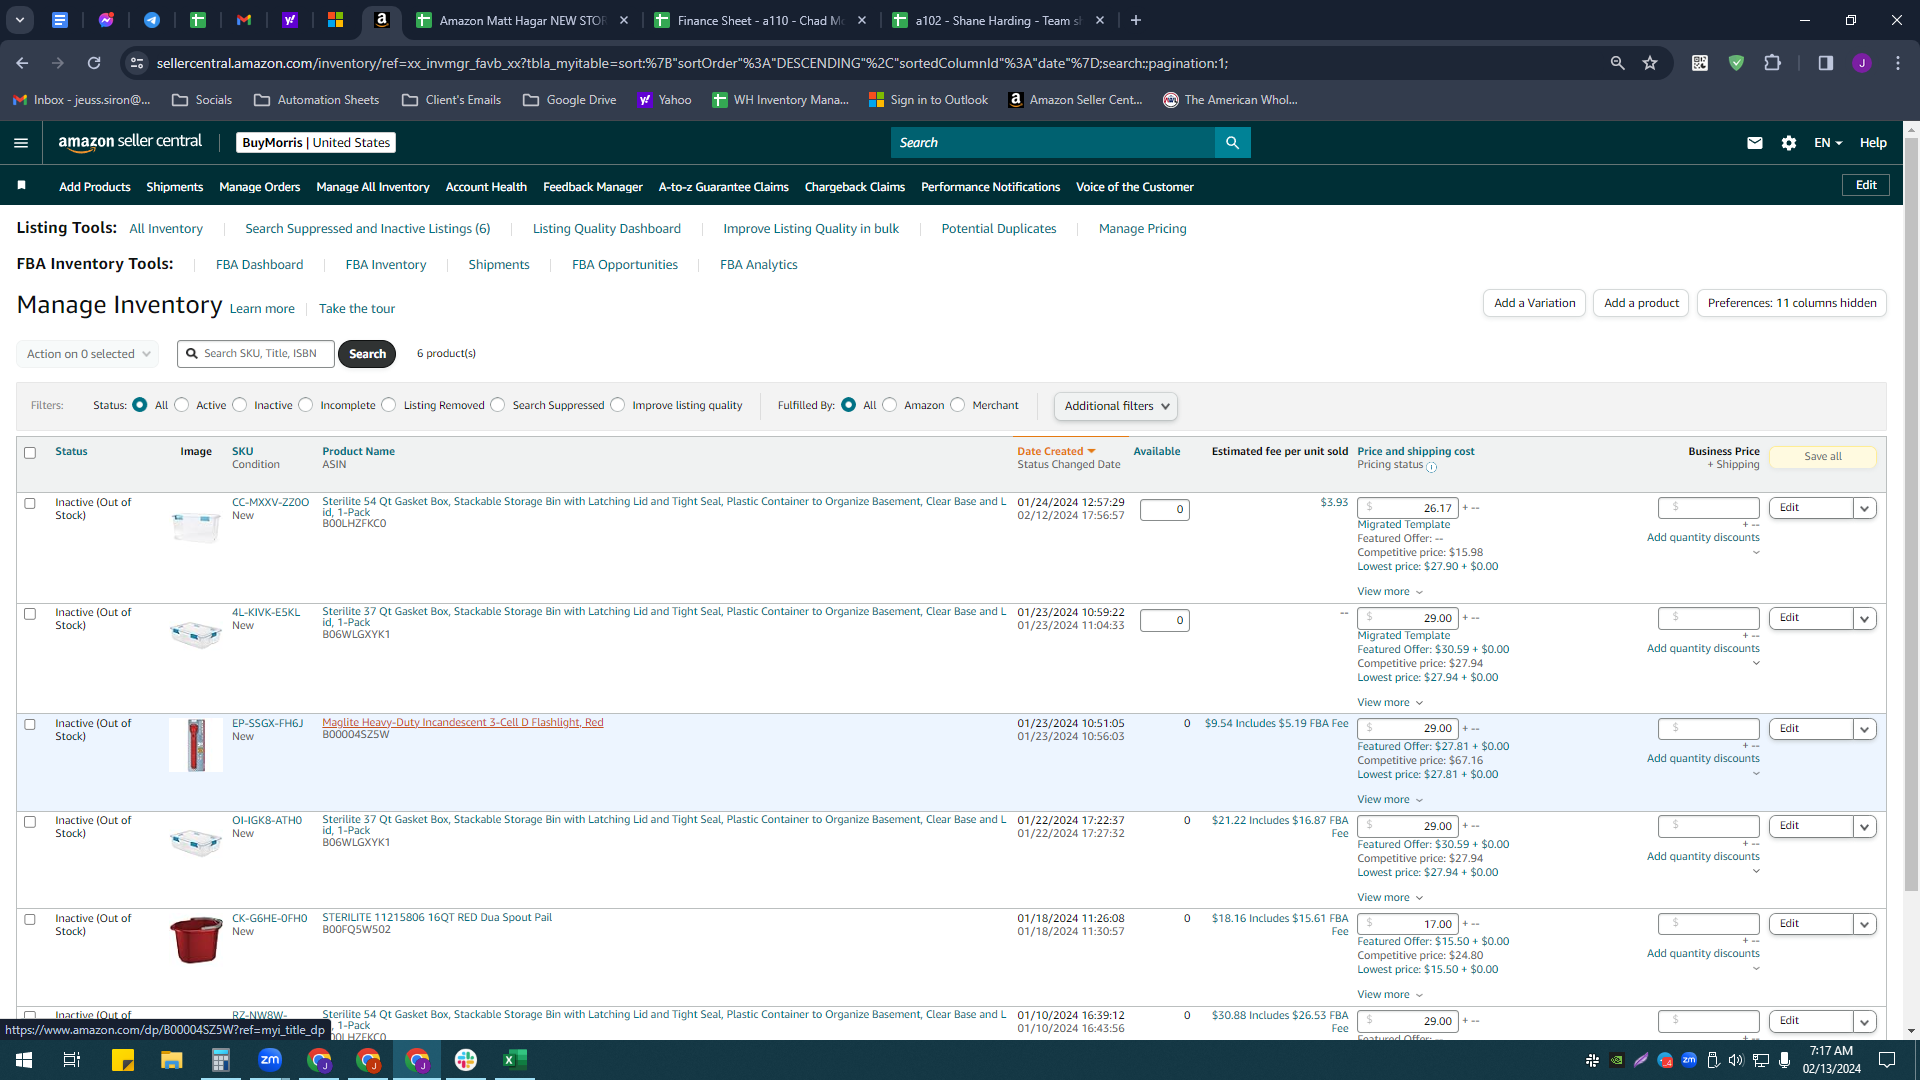This screenshot has height=1080, width=1920.
Task: Toggle the select-all products checkbox
Action: tap(30, 453)
